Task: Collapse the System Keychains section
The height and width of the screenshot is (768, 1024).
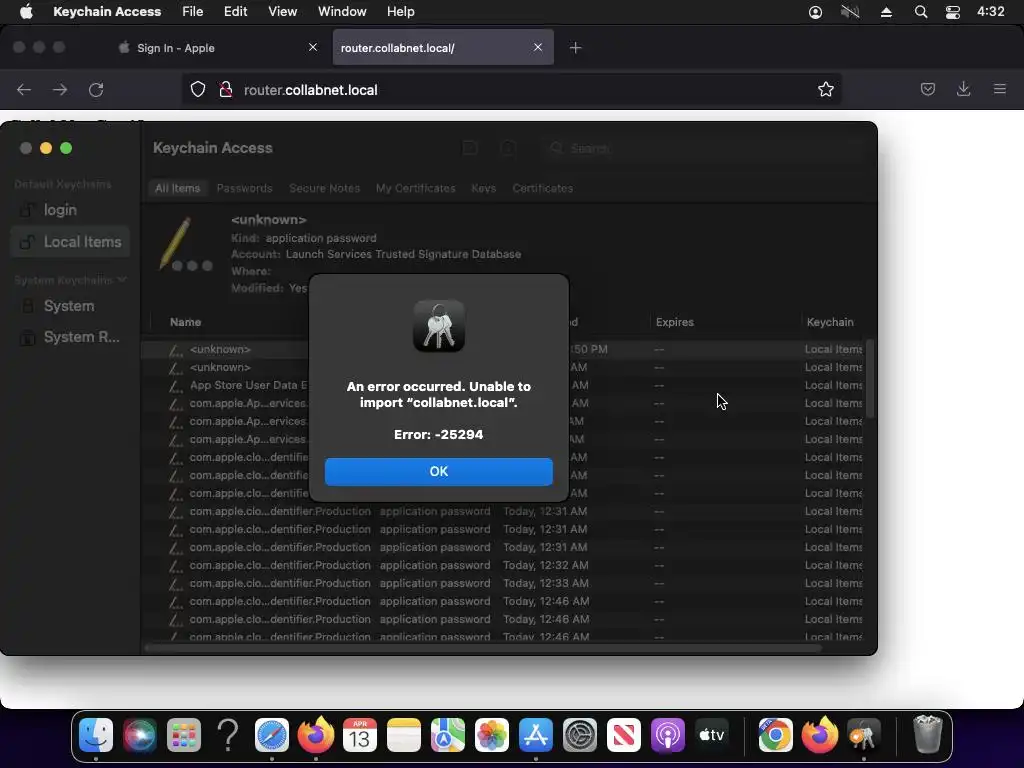Action: (x=121, y=280)
